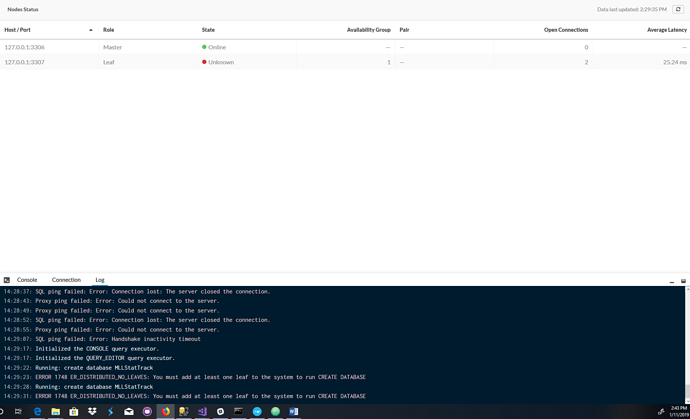Click the 14:29:22 Running create database line
Image resolution: width=690 pixels, height=419 pixels.
coord(78,368)
